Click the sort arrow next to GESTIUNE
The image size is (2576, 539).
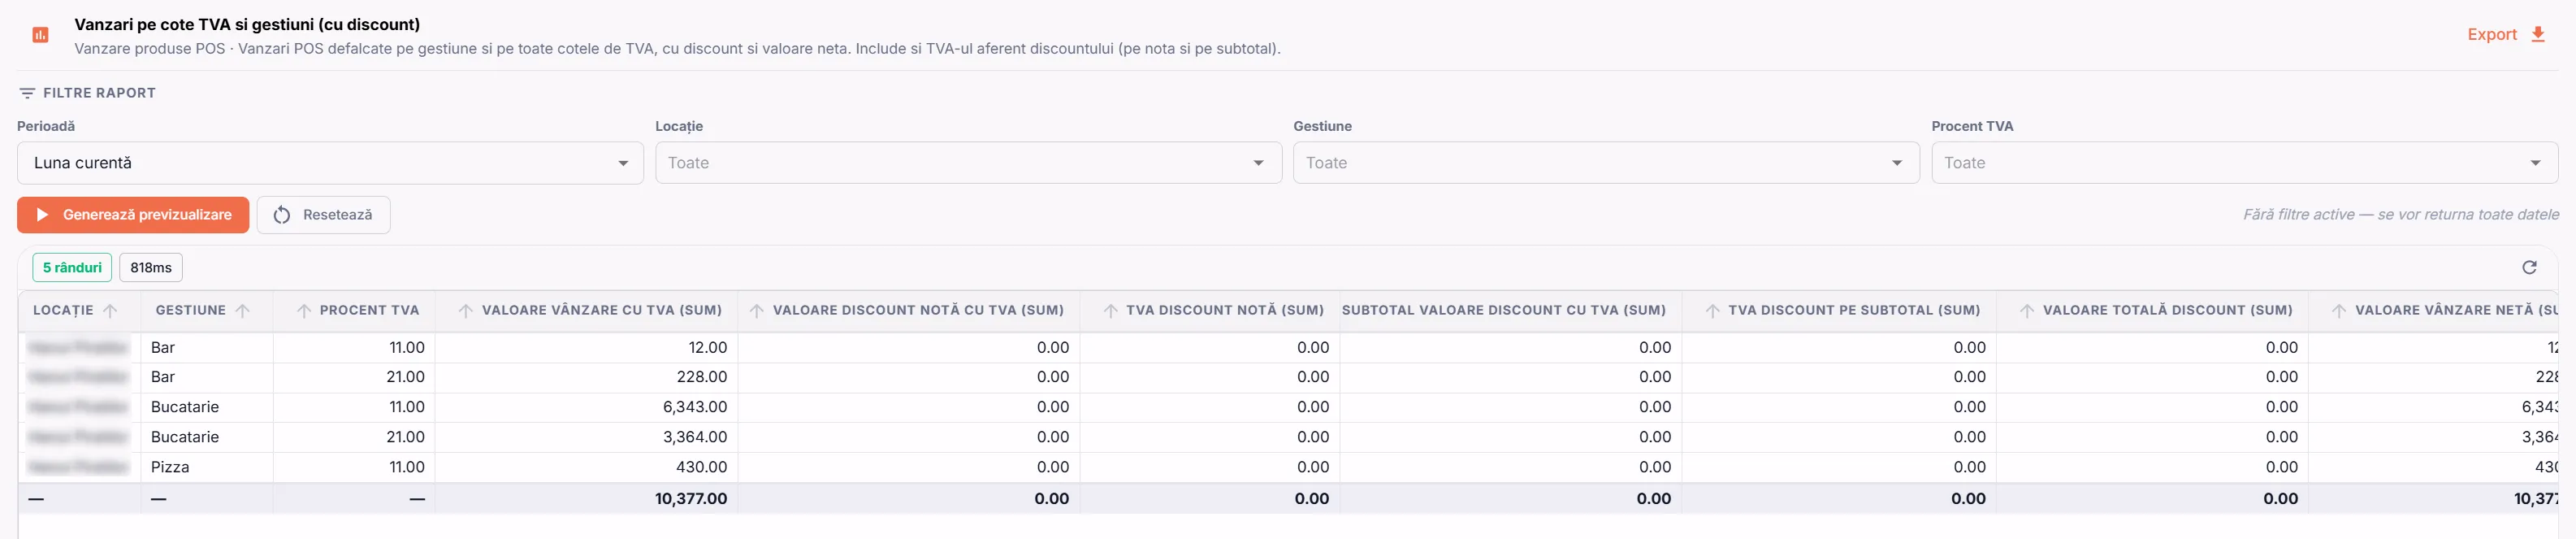(242, 311)
